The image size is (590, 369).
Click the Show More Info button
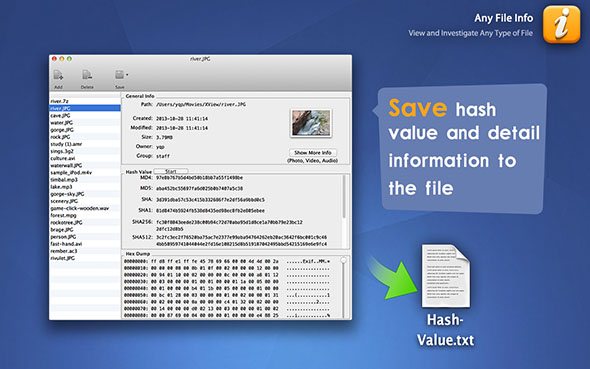click(x=313, y=152)
